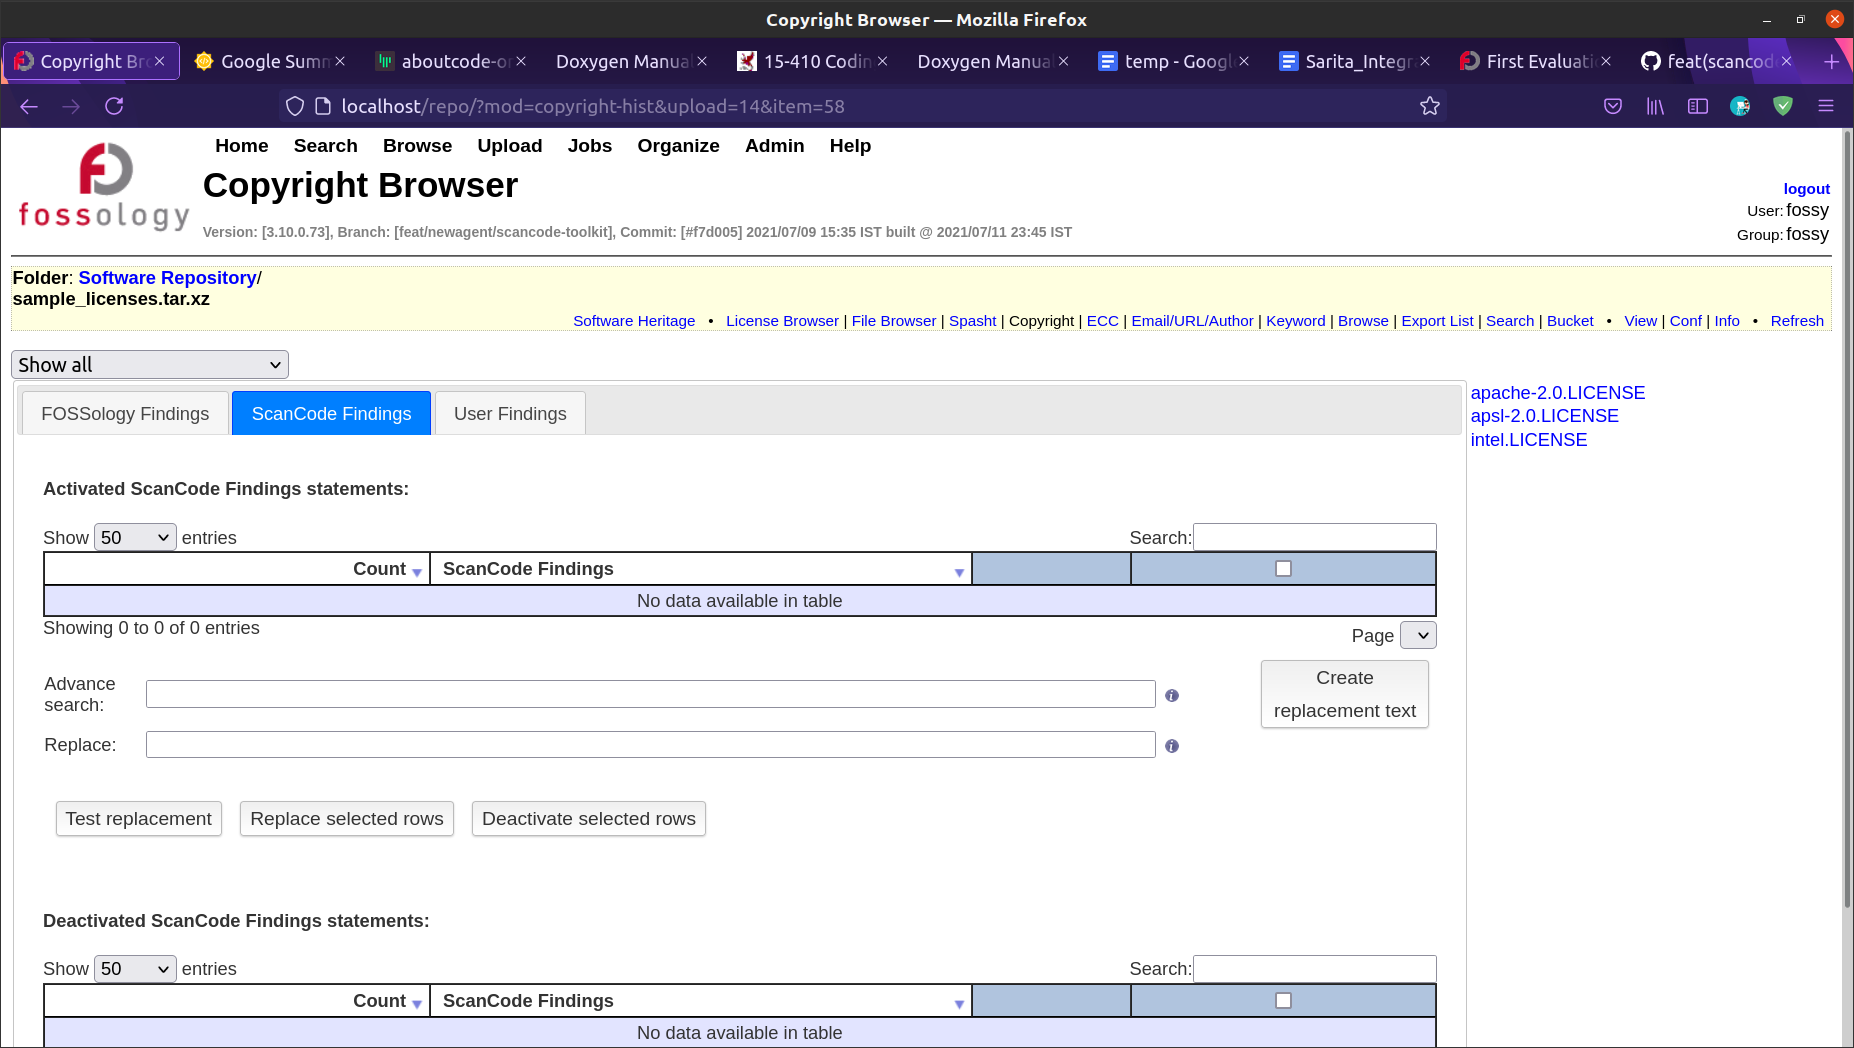Tick the deactivated table select-all checkbox
The width and height of the screenshot is (1854, 1048).
[1284, 1001]
